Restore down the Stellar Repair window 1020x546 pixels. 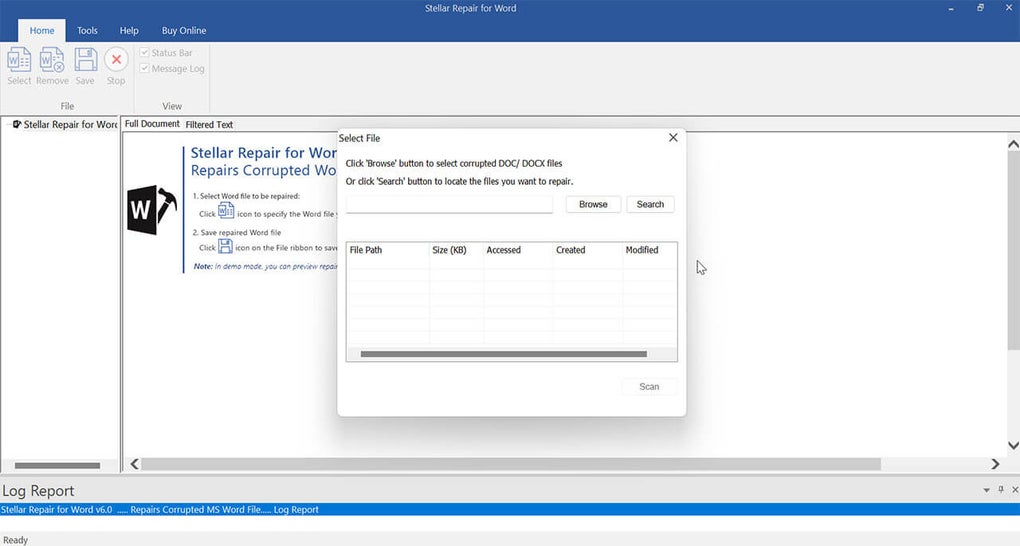pyautogui.click(x=980, y=8)
